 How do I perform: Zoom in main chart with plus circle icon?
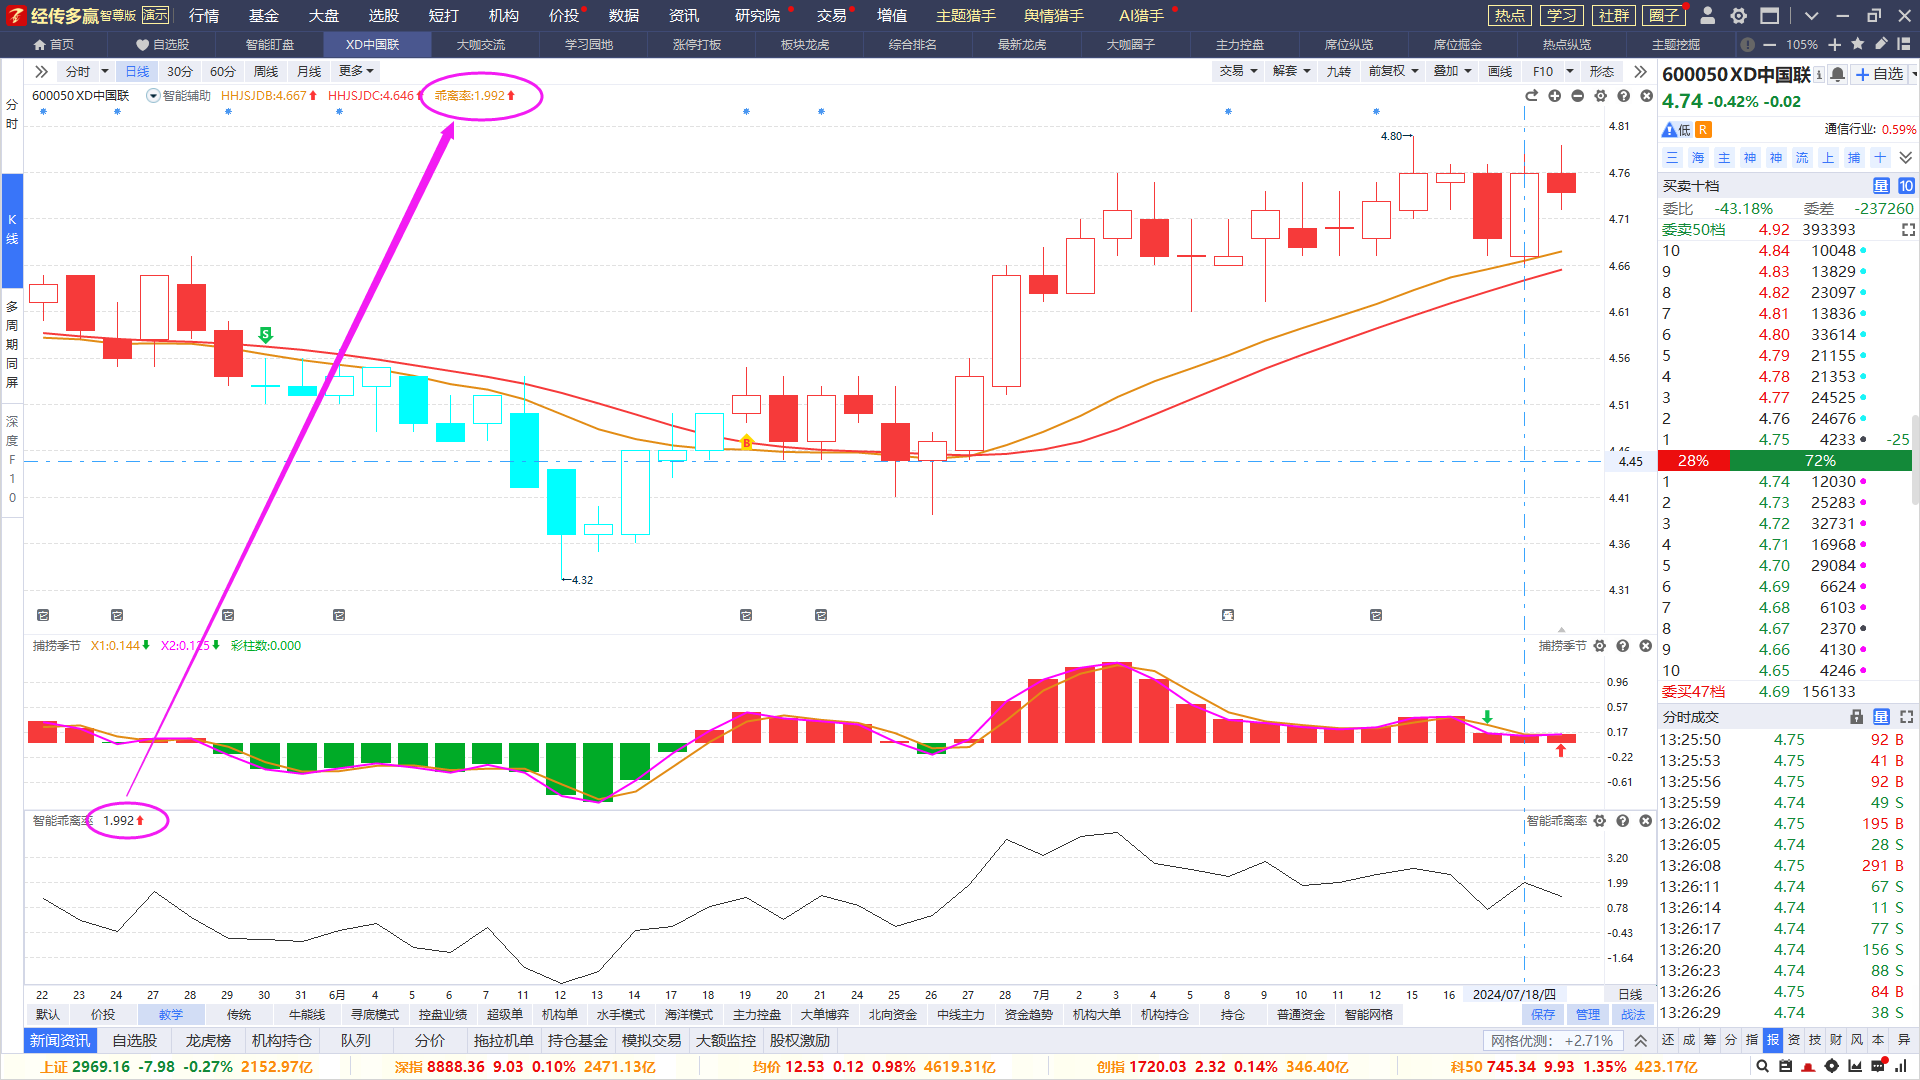point(1554,96)
